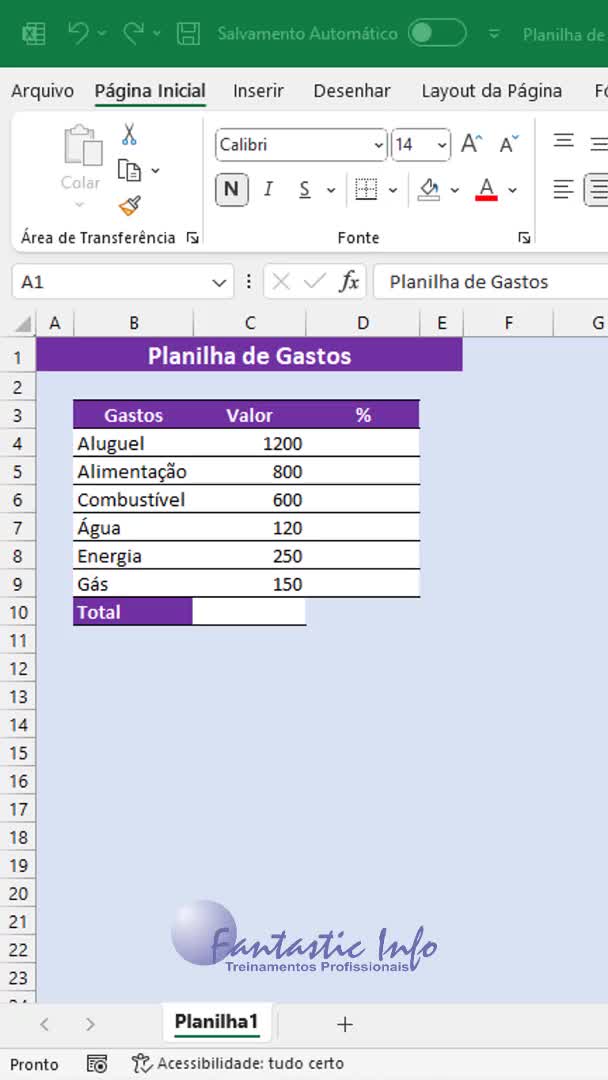Center align the cell text
This screenshot has height=1080, width=608.
598,189
